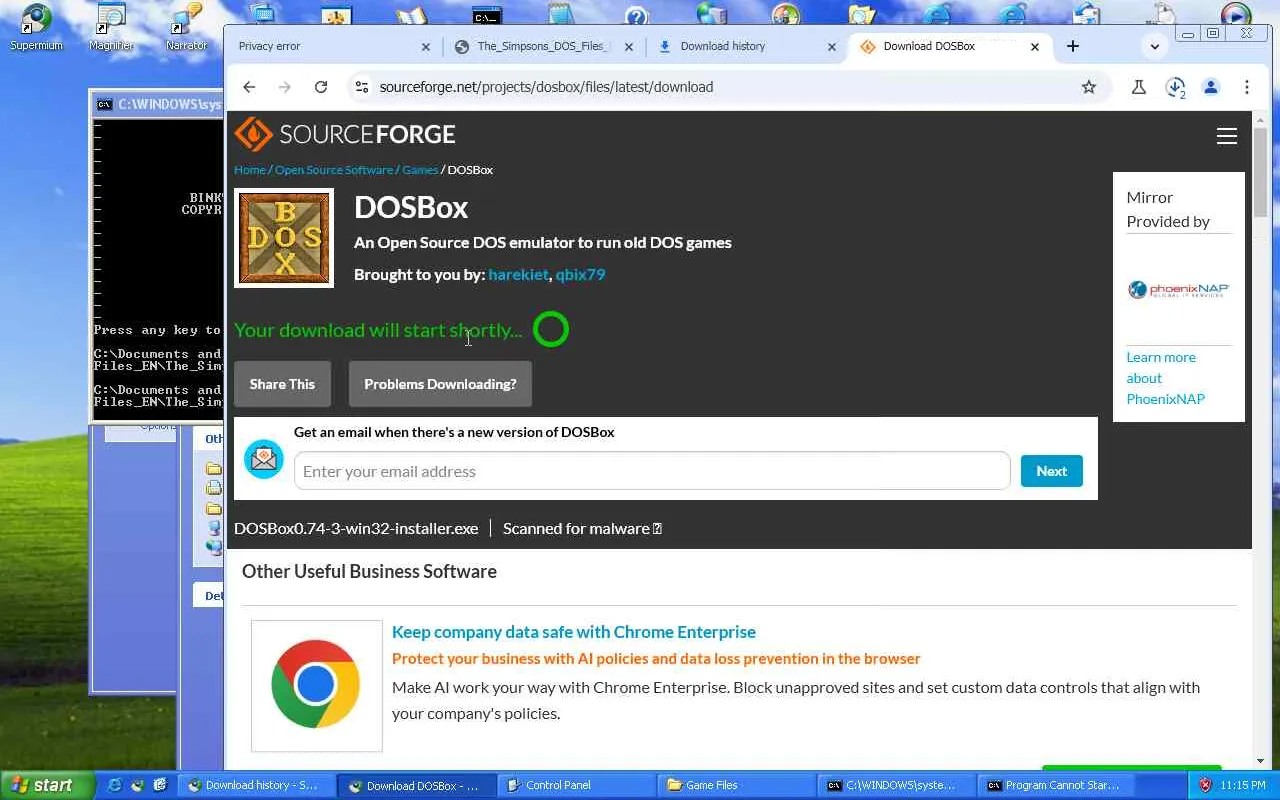Switch to The_Simpsons_DOS_Files tab
The height and width of the screenshot is (800, 1280).
click(544, 46)
